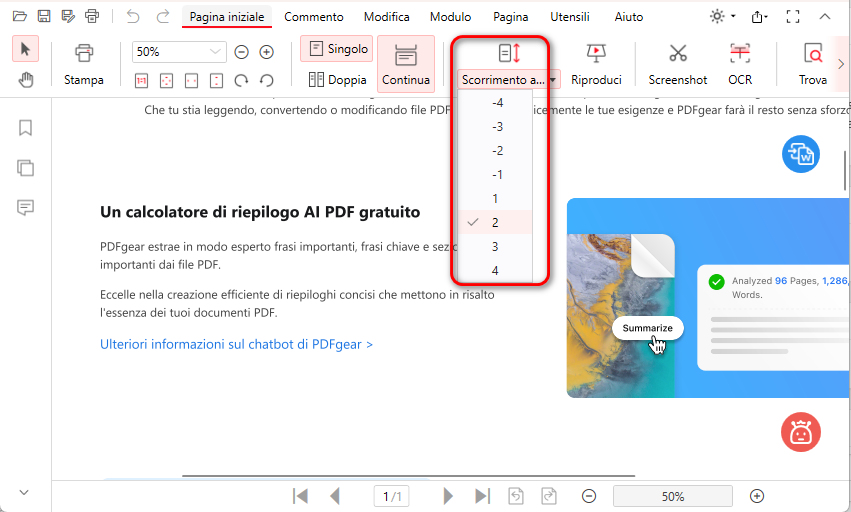Open the red chatbot assistant button
Viewport: 851px width, 512px height.
[801, 432]
